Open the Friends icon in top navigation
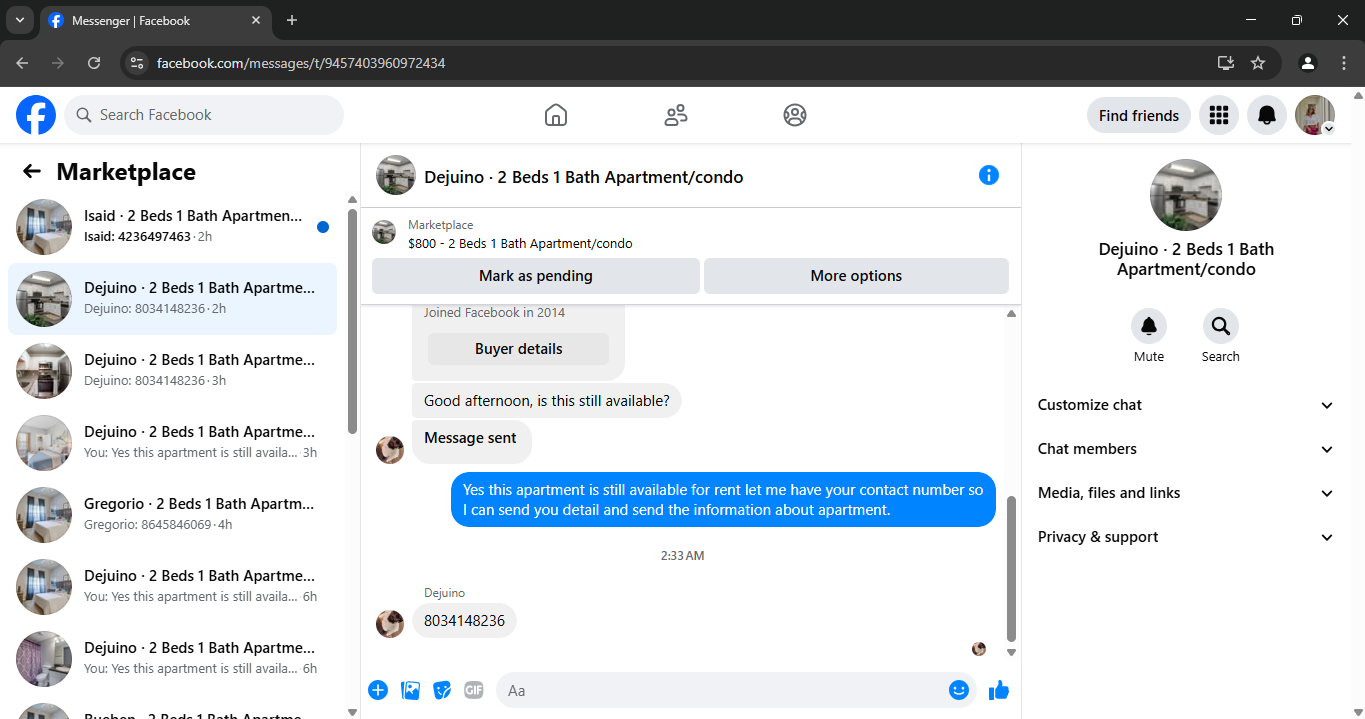1365x719 pixels. click(676, 115)
